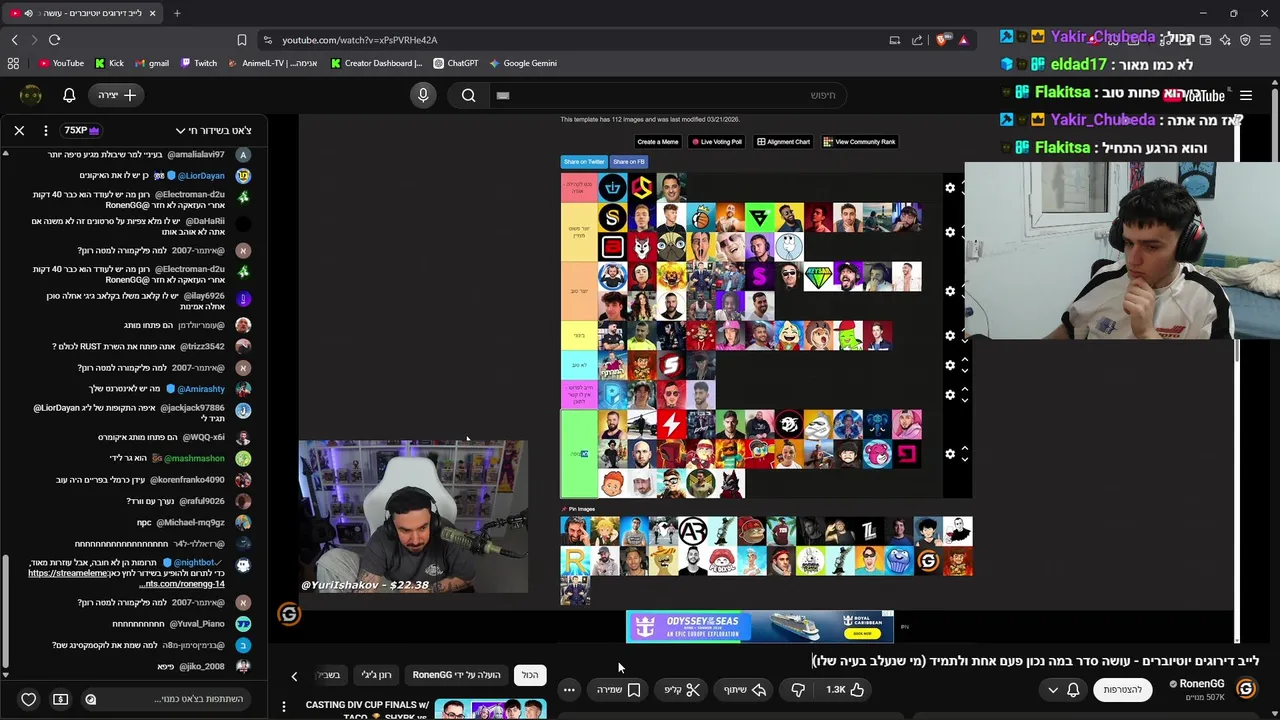Open the Brave Rewards triangle icon

pyautogui.click(x=963, y=40)
